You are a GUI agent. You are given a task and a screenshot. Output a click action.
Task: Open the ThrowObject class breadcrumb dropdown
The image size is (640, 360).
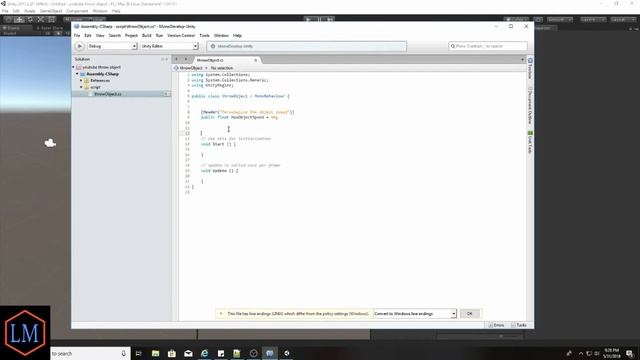[x=191, y=68]
